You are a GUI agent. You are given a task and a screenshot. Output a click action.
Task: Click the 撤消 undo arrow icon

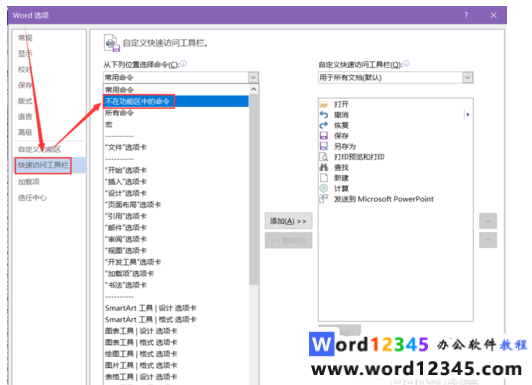pyautogui.click(x=324, y=115)
